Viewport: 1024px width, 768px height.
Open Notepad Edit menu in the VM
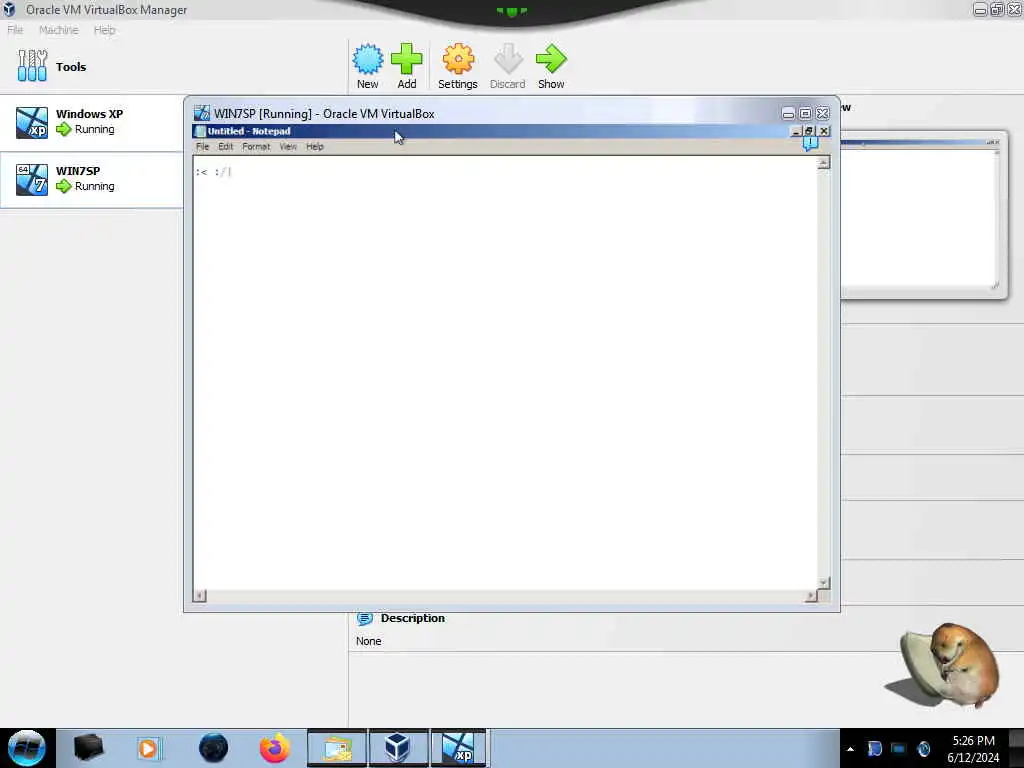coord(225,146)
